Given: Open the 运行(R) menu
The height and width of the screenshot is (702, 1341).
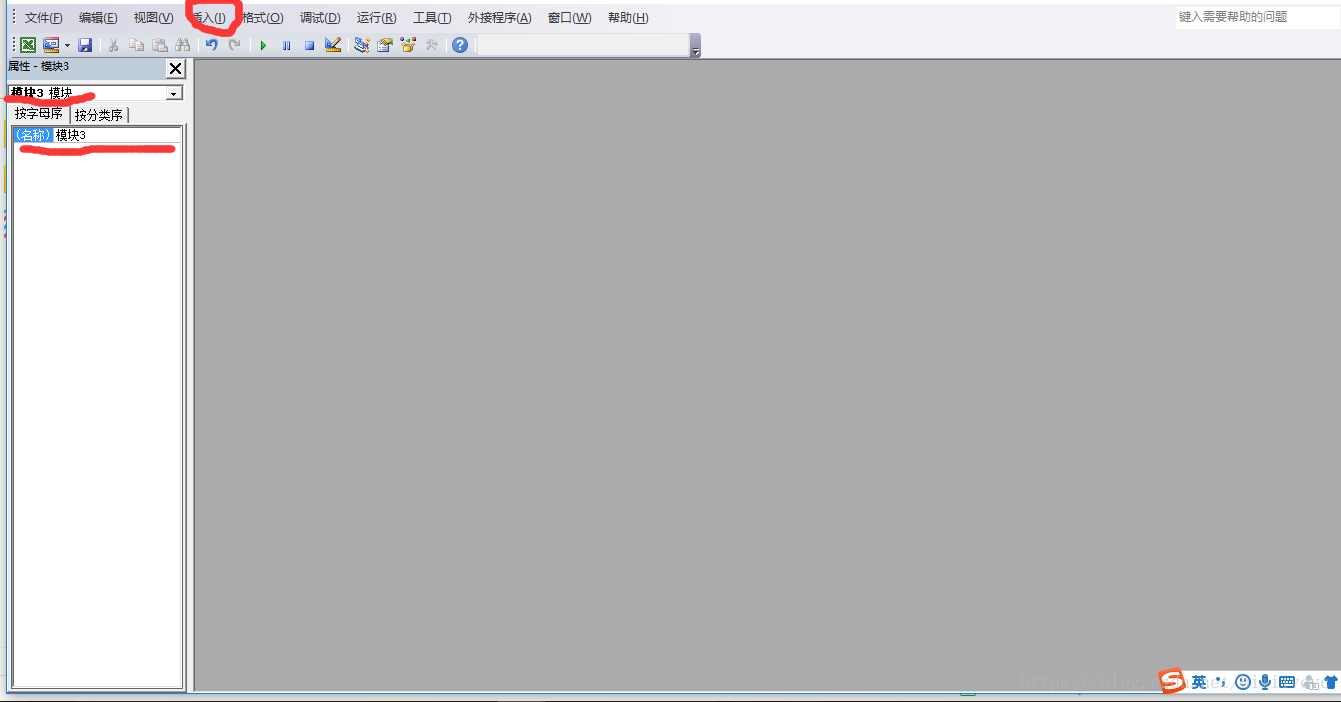Looking at the screenshot, I should pyautogui.click(x=376, y=18).
